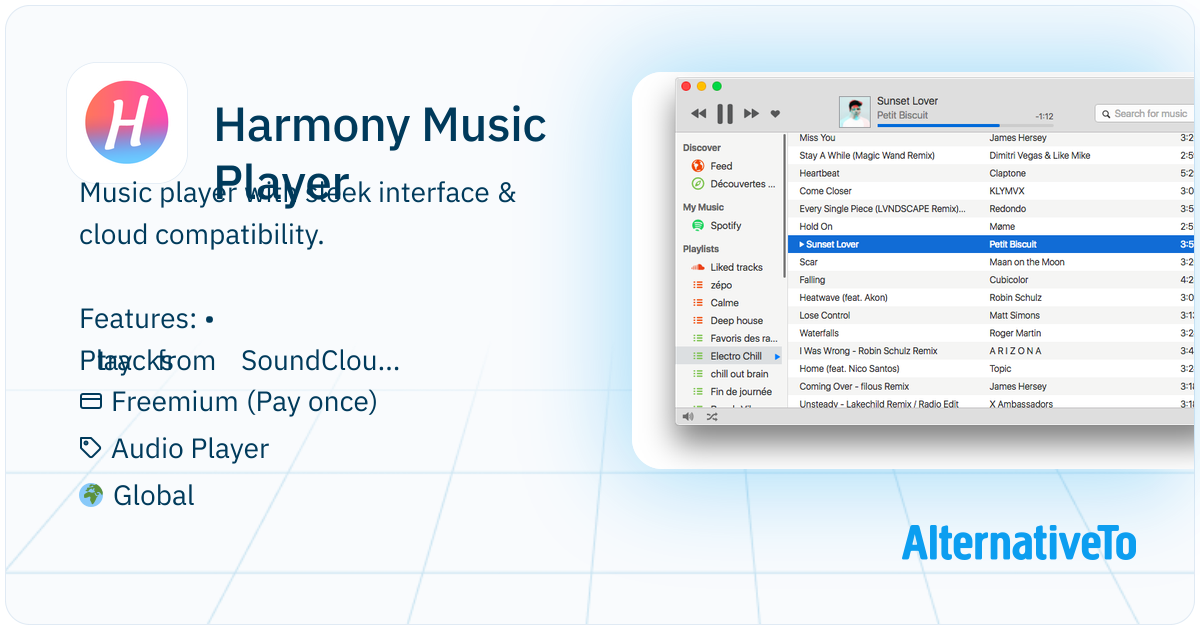Click the Audio Player tag label
The image size is (1200, 630).
tap(190, 449)
